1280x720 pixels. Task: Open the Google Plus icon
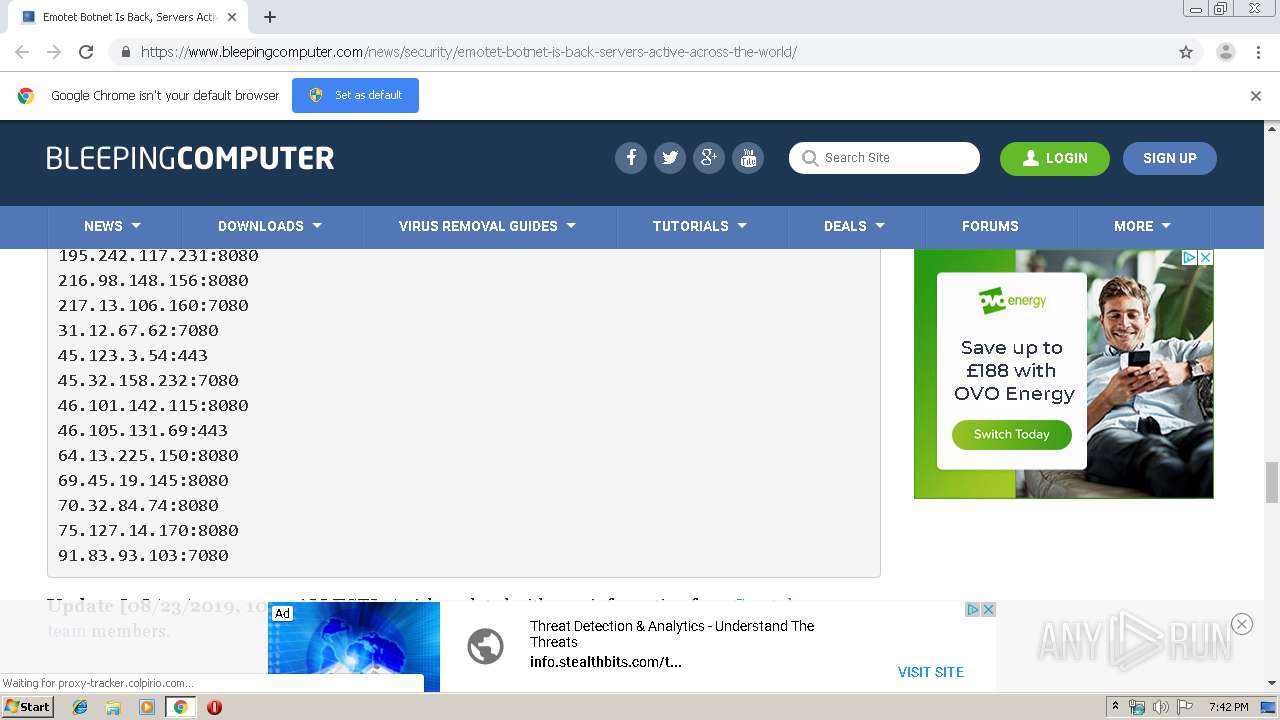(x=709, y=158)
